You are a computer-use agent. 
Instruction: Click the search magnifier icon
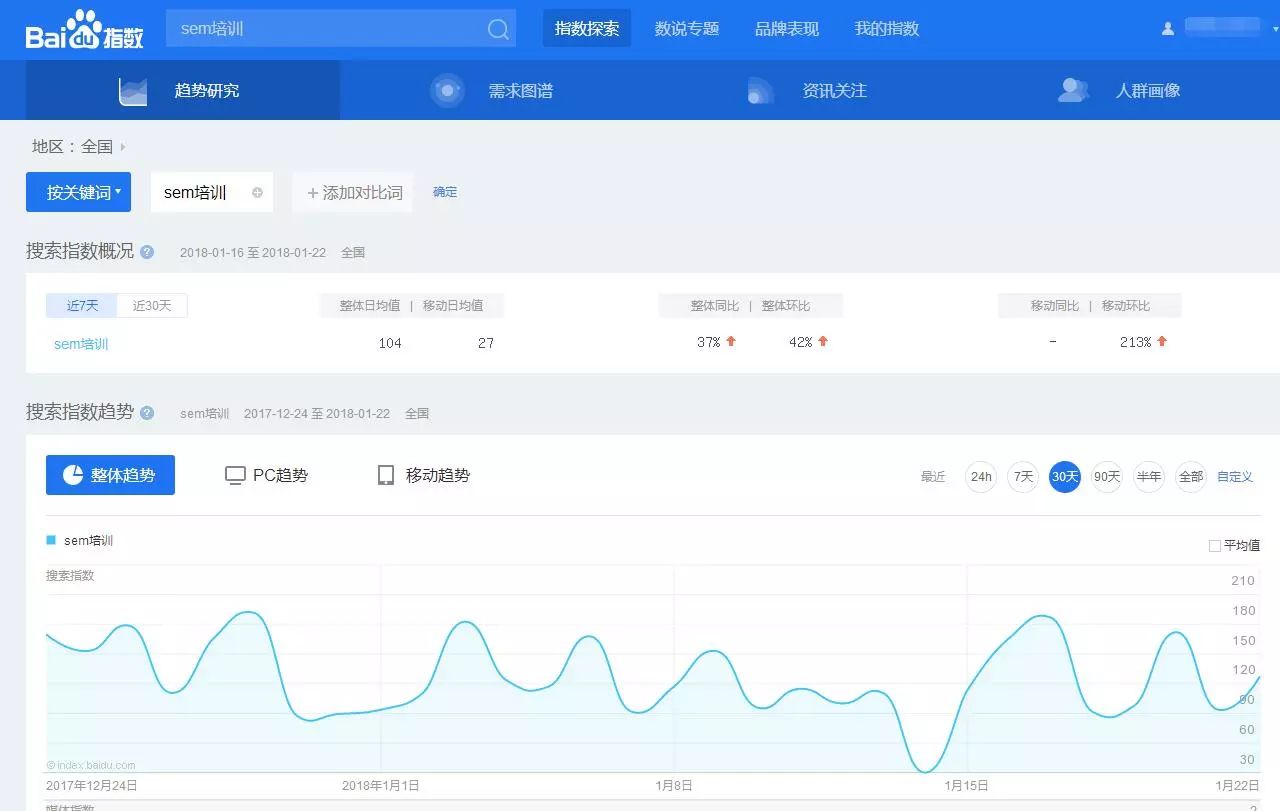498,29
